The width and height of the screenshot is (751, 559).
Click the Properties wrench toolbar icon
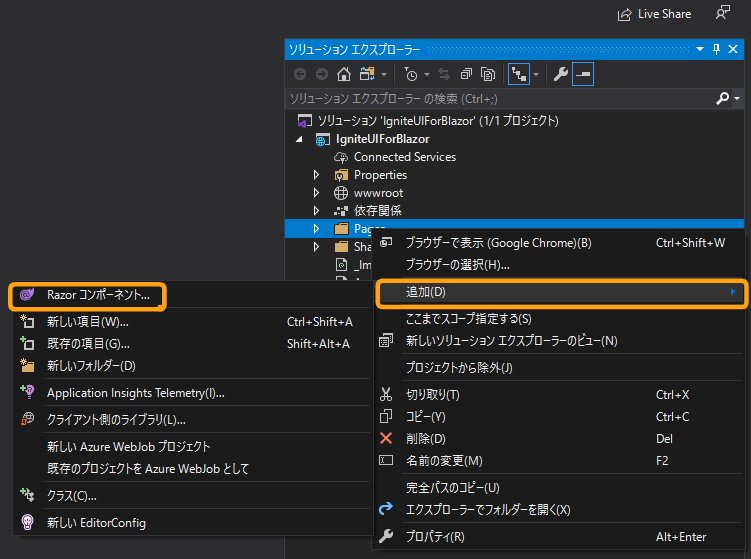coord(560,74)
